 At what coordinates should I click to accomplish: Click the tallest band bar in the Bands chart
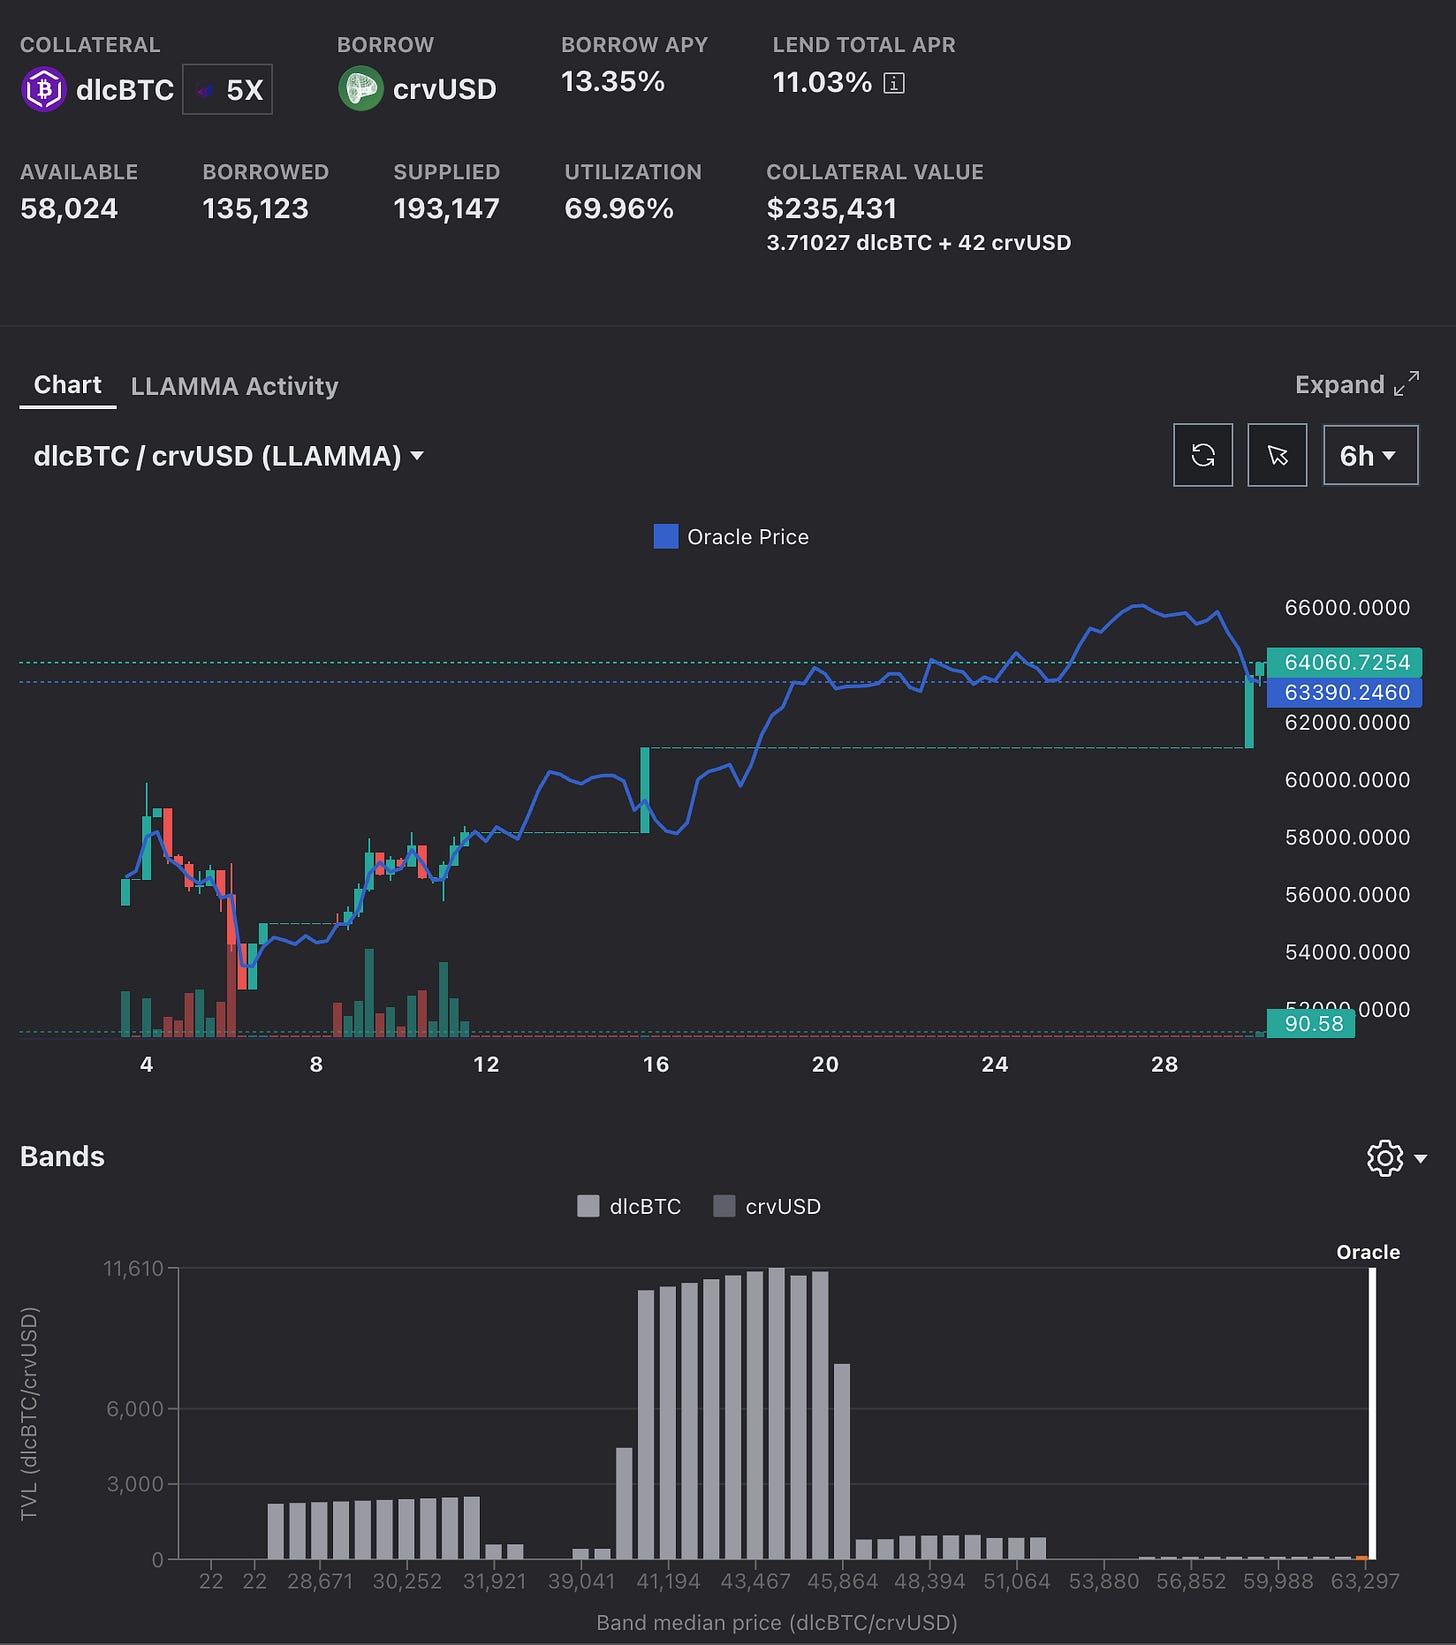pos(776,1413)
